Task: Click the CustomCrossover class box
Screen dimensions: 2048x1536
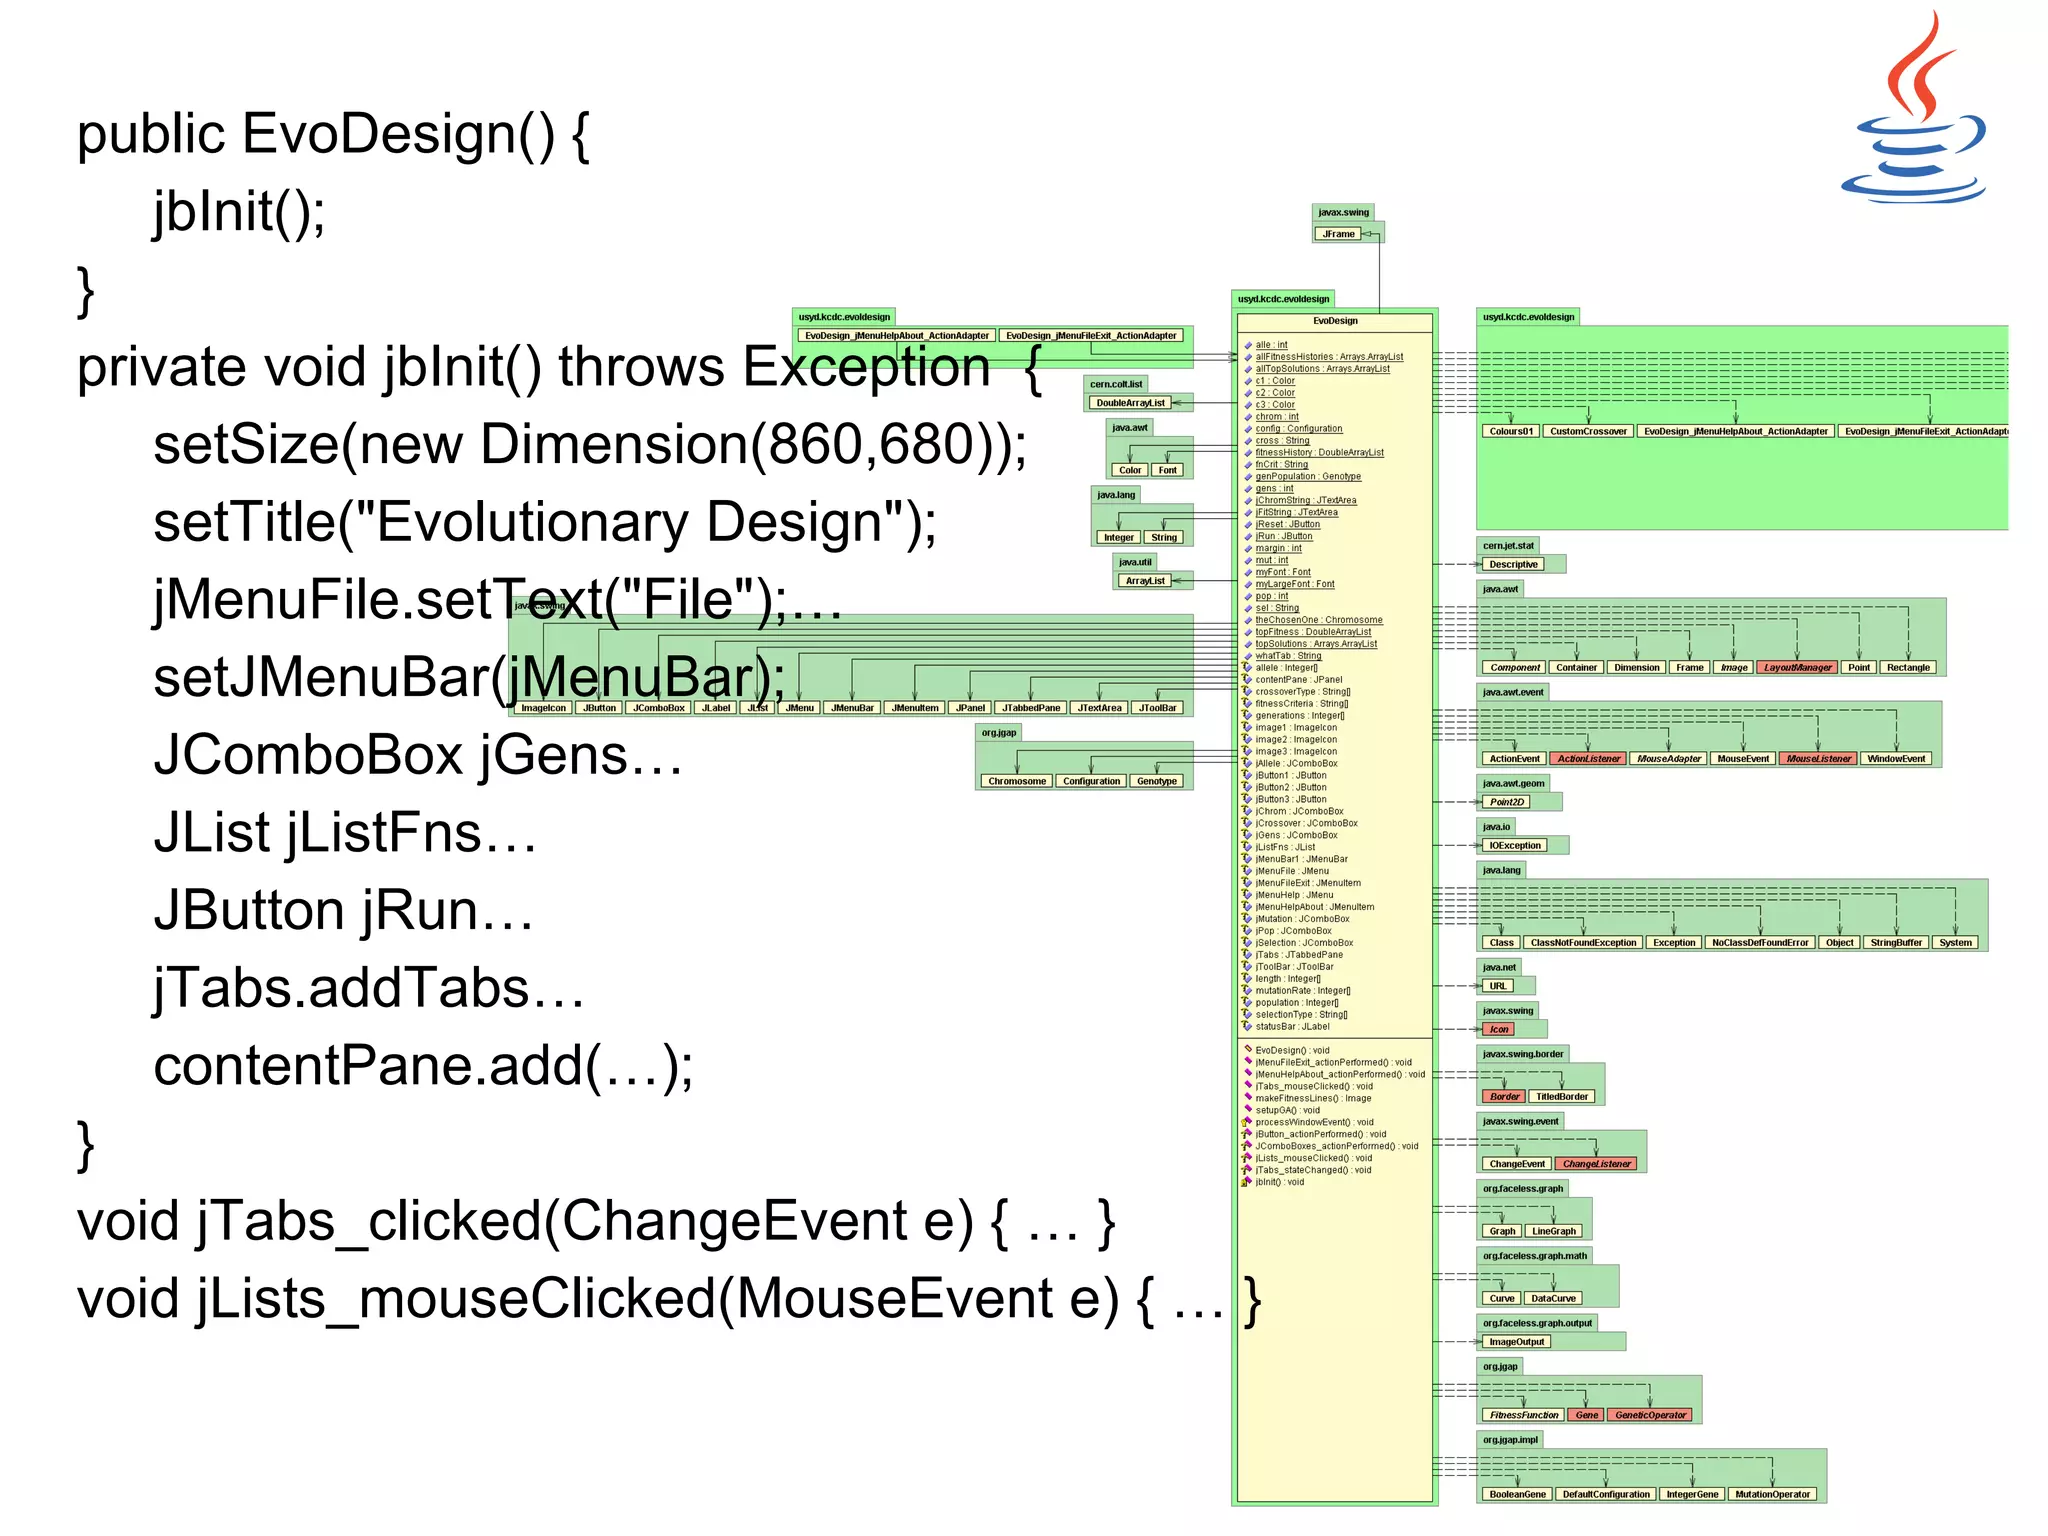Action: [1588, 432]
